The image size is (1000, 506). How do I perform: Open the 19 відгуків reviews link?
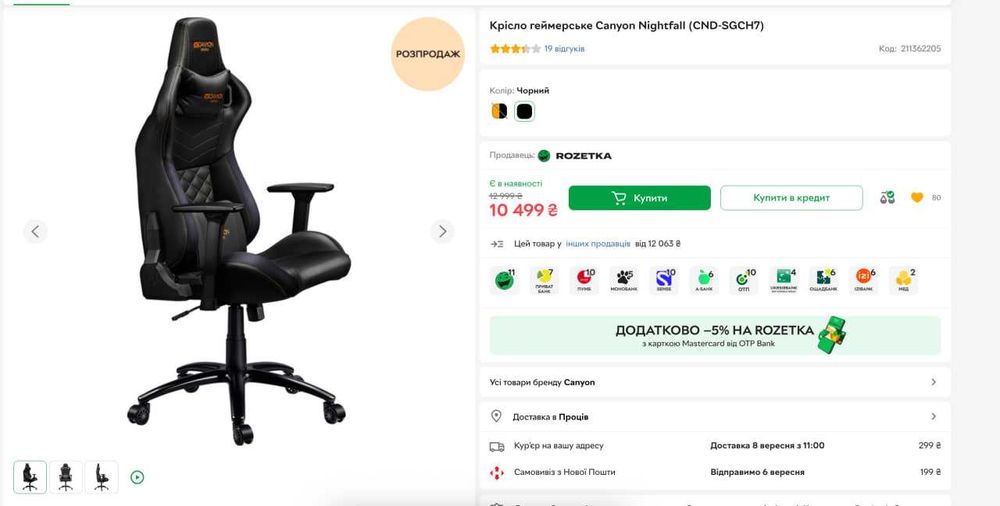[x=564, y=48]
